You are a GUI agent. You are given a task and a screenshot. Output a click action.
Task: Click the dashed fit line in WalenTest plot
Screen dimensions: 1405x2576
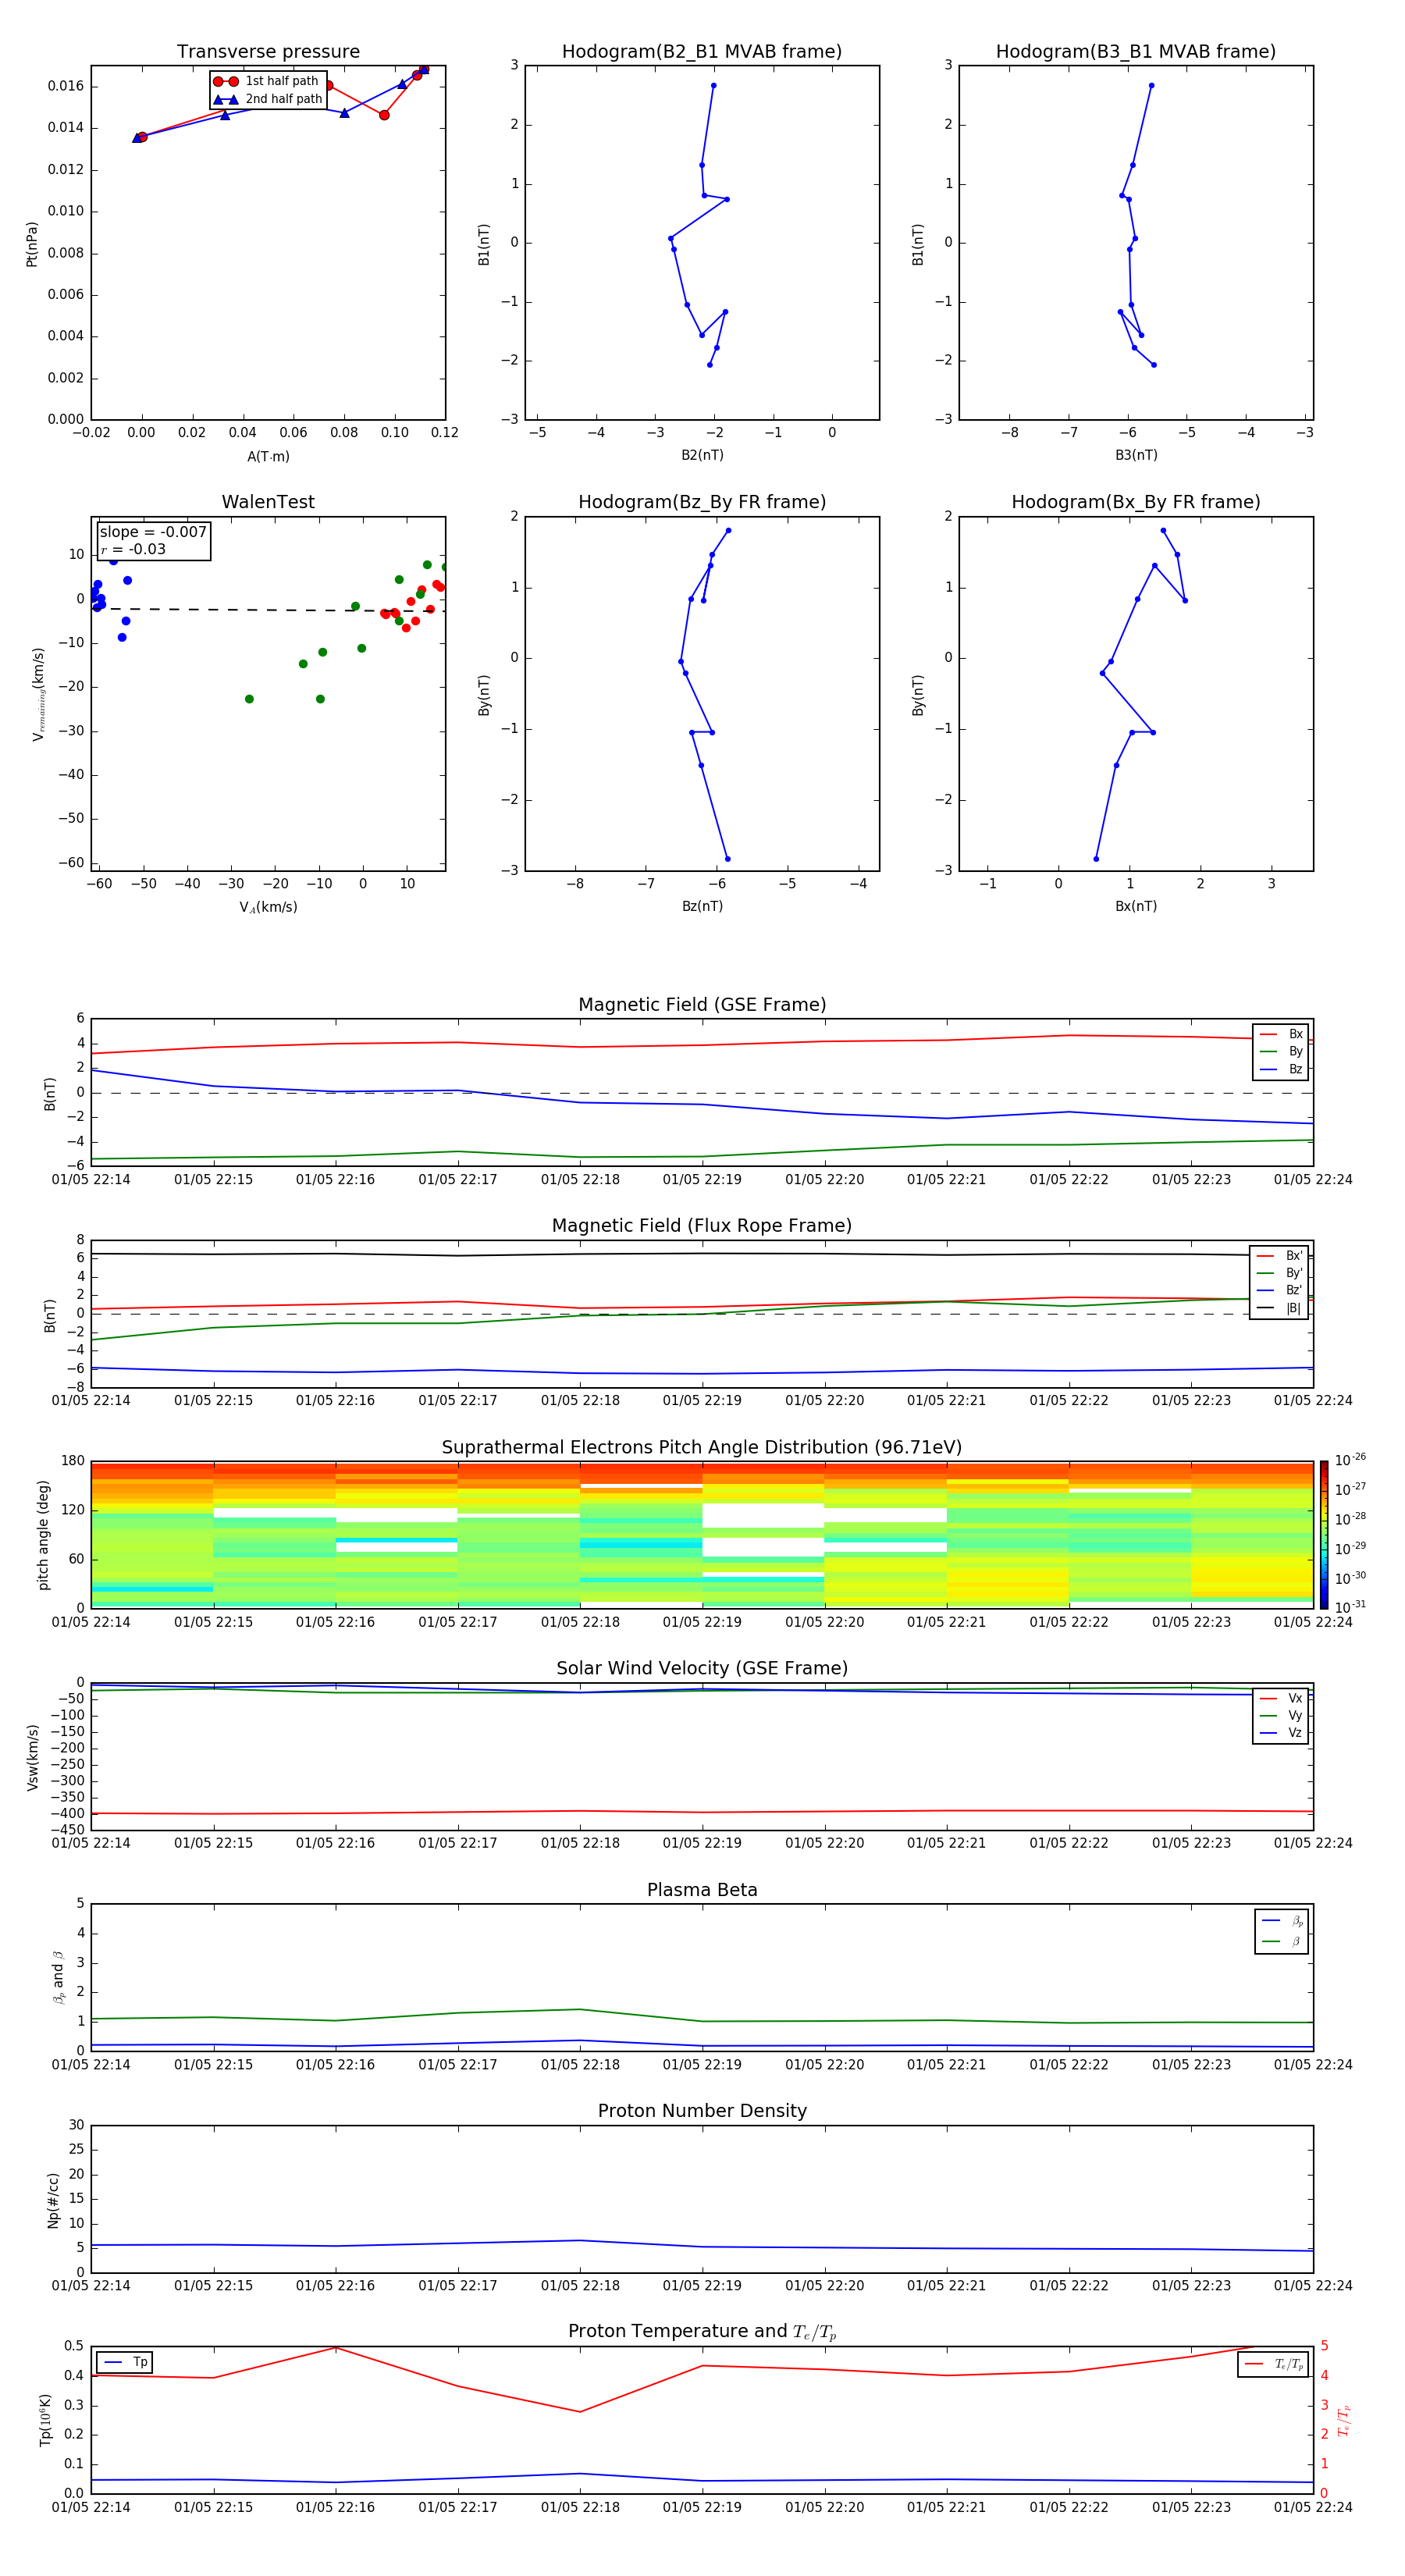(268, 609)
